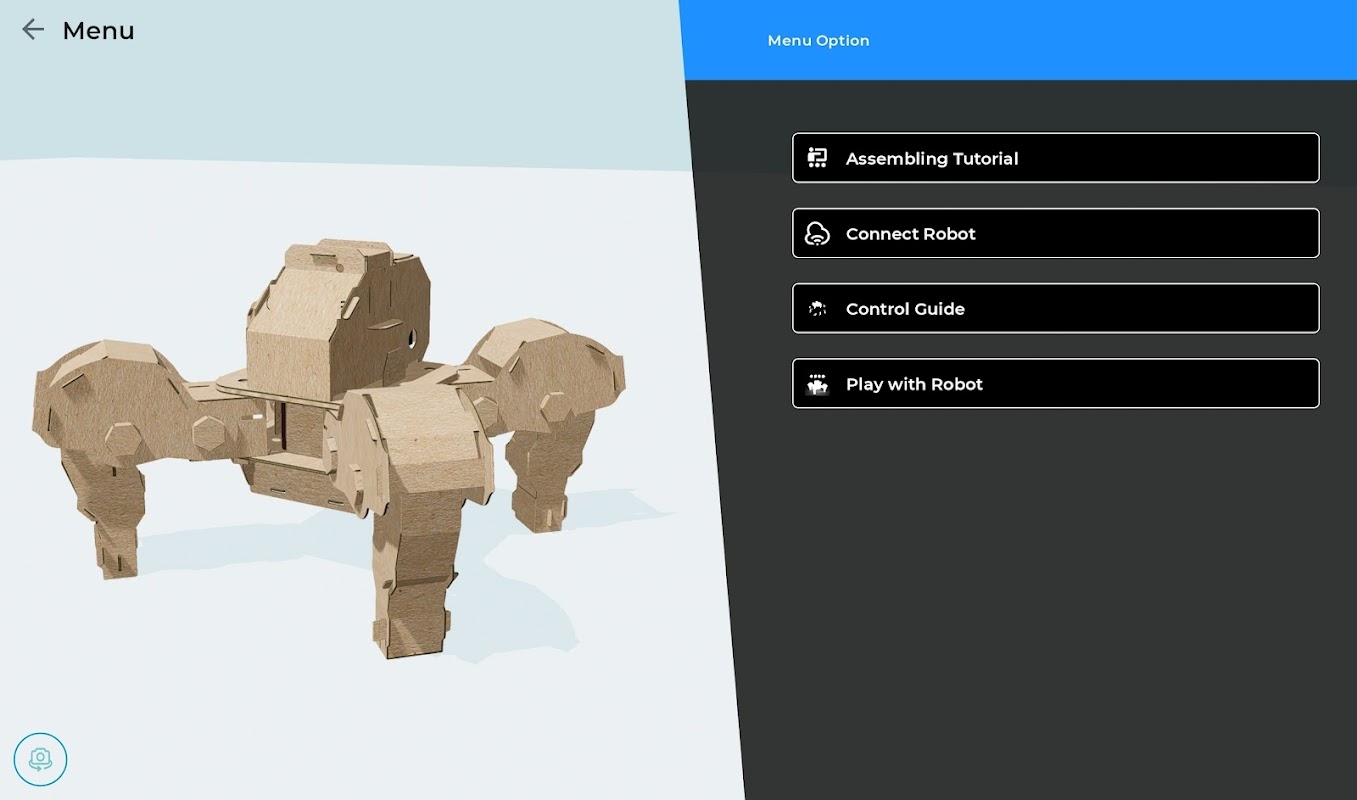Screen dimensions: 1357x800
Task: Open the Assembling Tutorial option
Action: click(x=1055, y=158)
